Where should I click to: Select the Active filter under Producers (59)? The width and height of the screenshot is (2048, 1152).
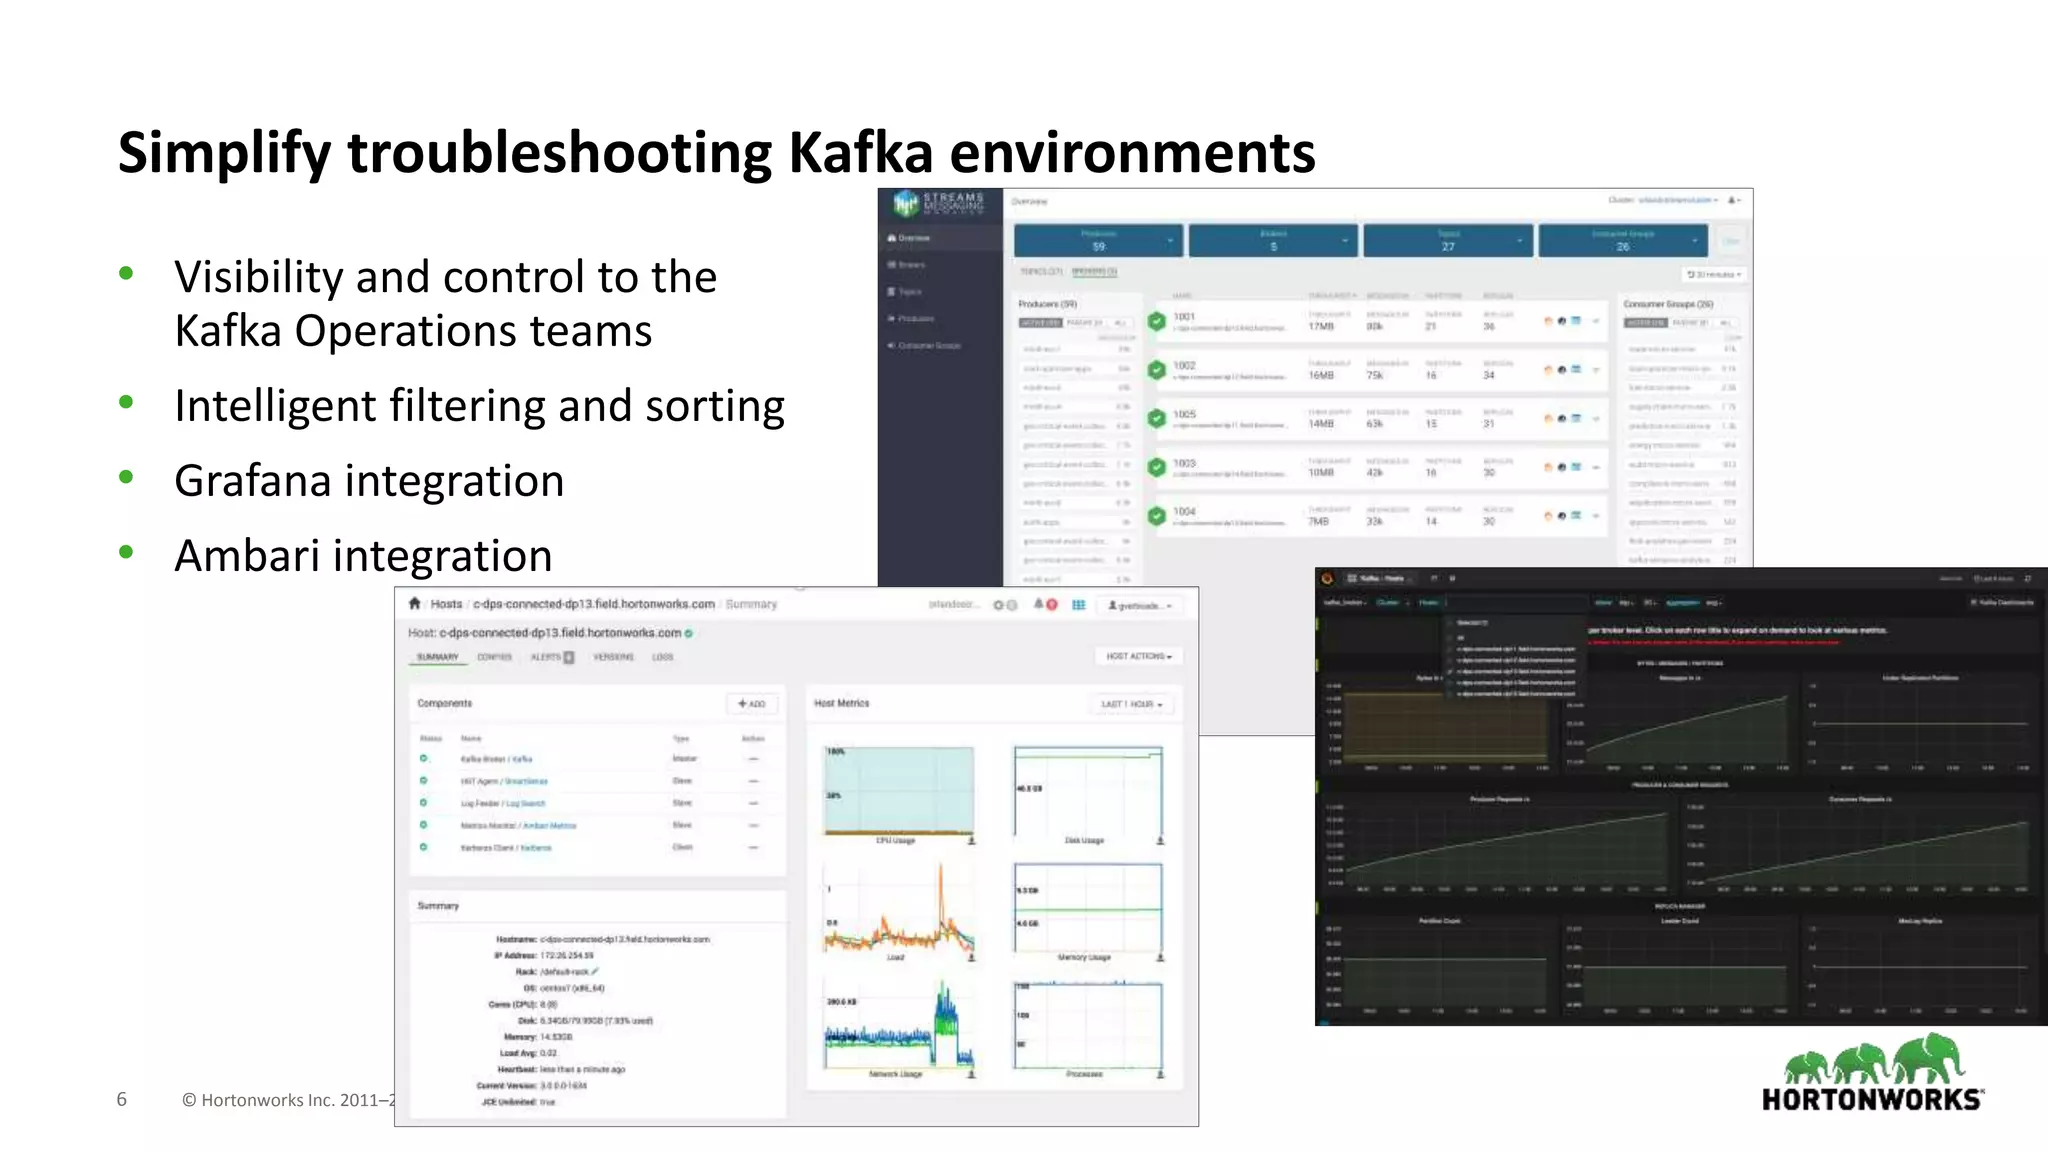(x=1039, y=323)
